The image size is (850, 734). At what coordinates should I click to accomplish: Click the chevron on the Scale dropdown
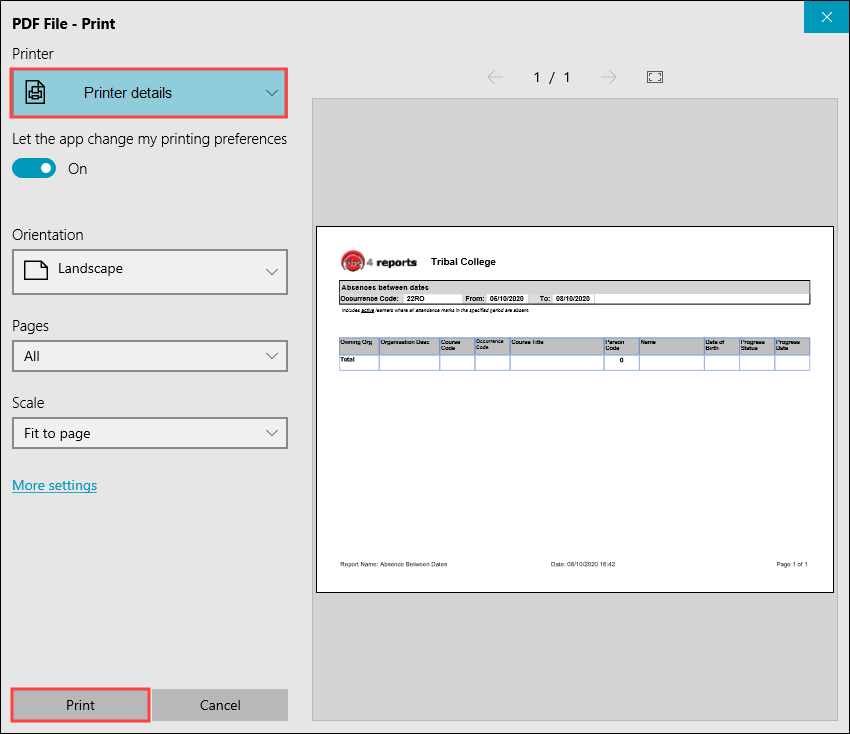[271, 433]
